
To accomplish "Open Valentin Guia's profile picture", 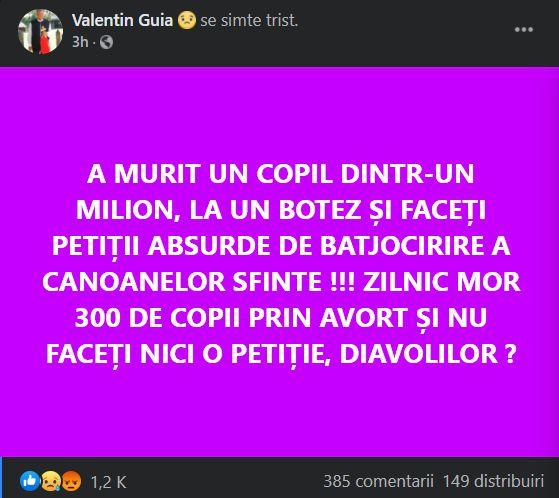I will click(40, 31).
